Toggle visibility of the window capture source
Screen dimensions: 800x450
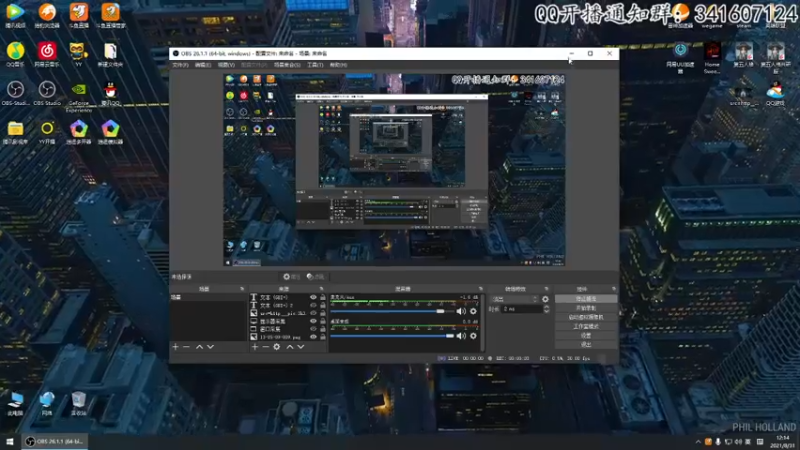click(313, 329)
